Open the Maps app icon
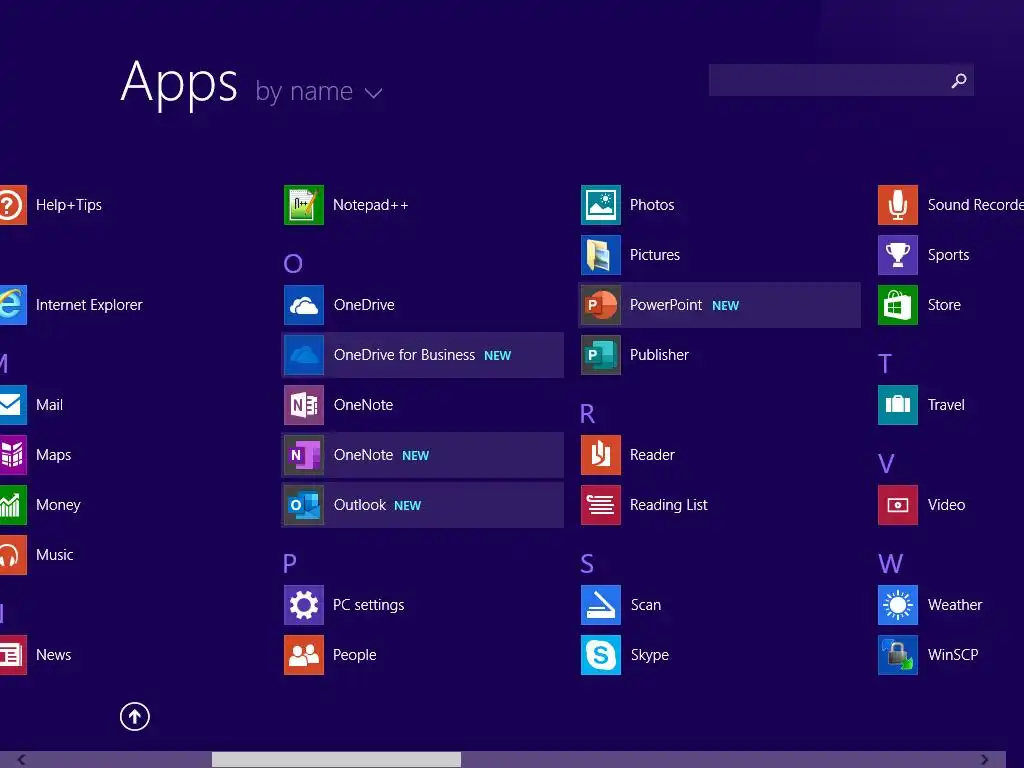This screenshot has width=1024, height=768. tap(13, 455)
